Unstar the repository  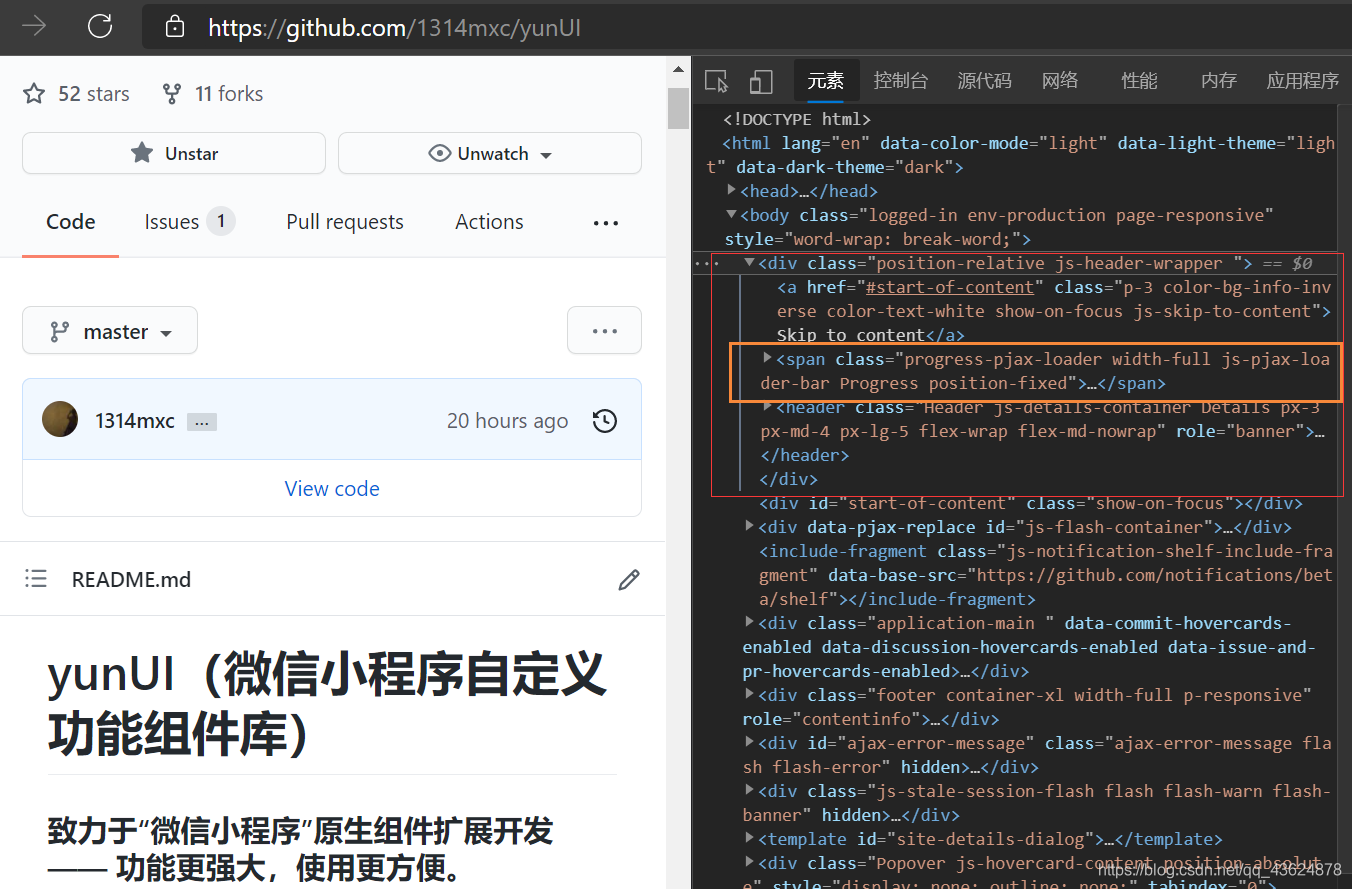[x=173, y=153]
